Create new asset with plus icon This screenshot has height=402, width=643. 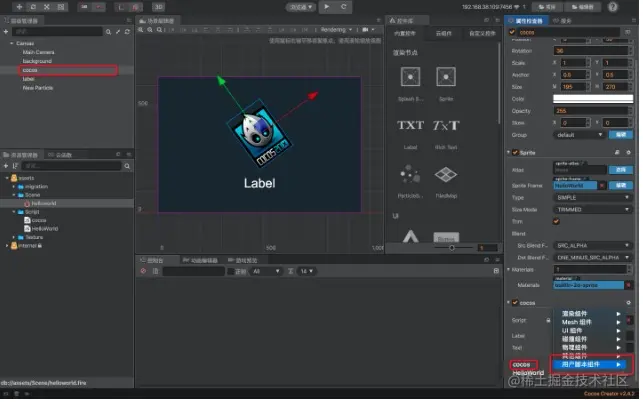6,166
